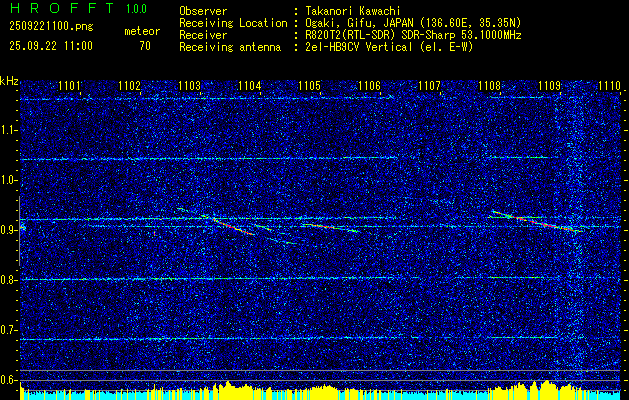The width and height of the screenshot is (629, 400).
Task: Click the 'Observer' field label
Action: (x=203, y=11)
